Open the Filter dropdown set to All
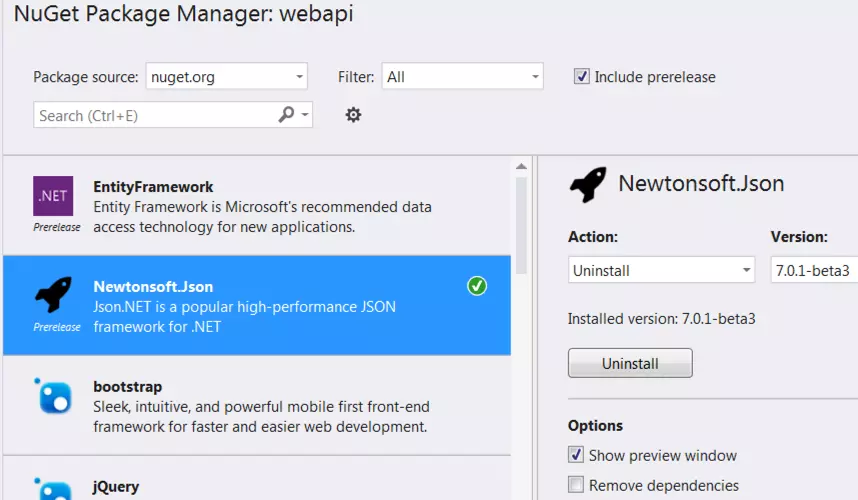The image size is (858, 500). (462, 76)
